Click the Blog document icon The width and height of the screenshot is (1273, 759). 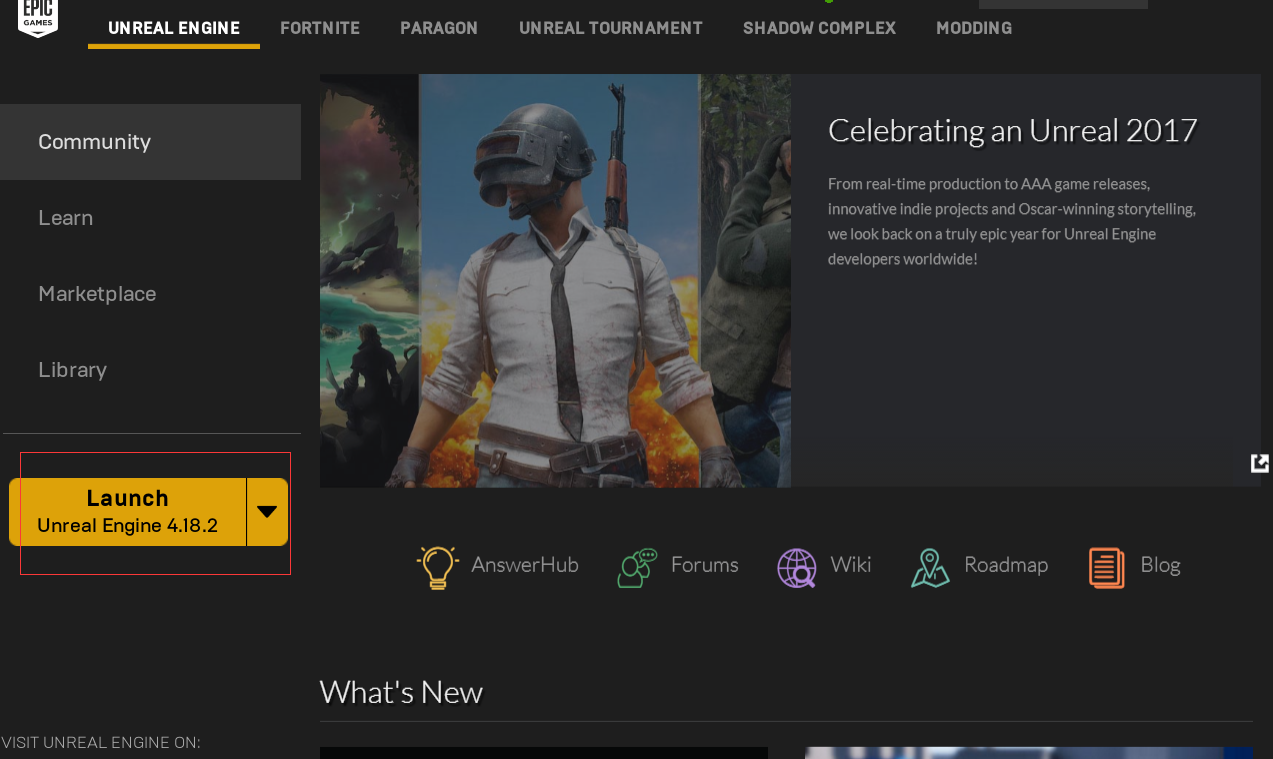pyautogui.click(x=1107, y=567)
